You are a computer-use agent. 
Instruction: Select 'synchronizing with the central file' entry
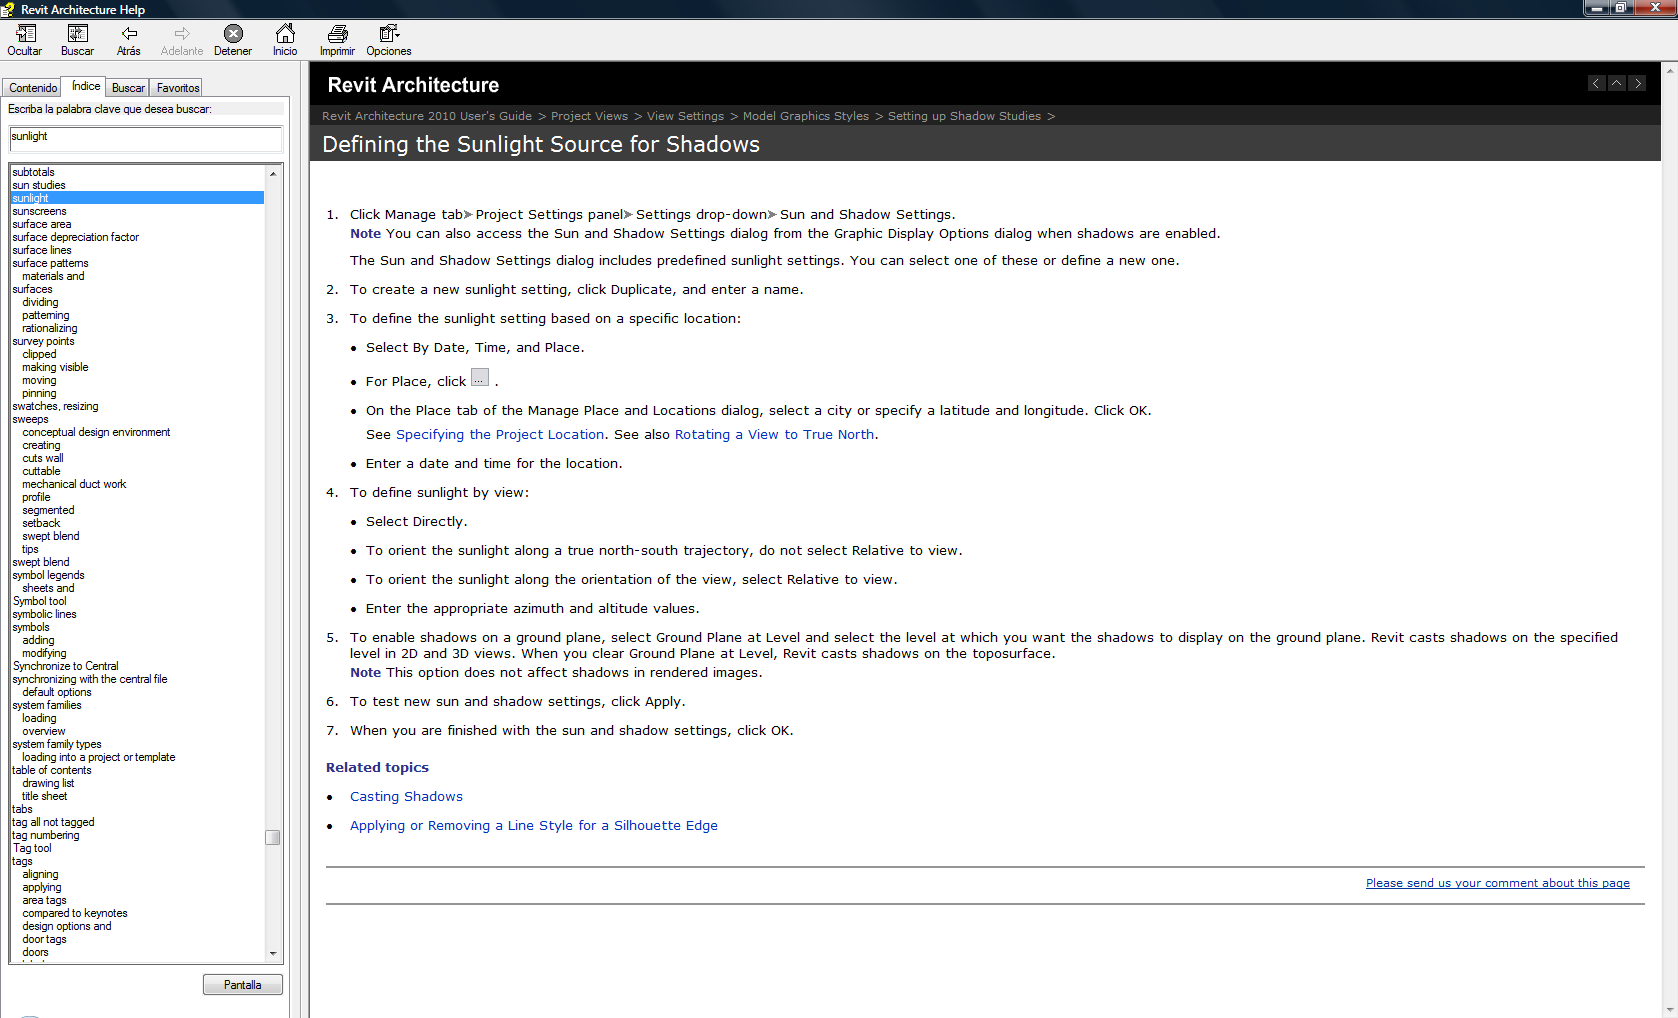[90, 679]
